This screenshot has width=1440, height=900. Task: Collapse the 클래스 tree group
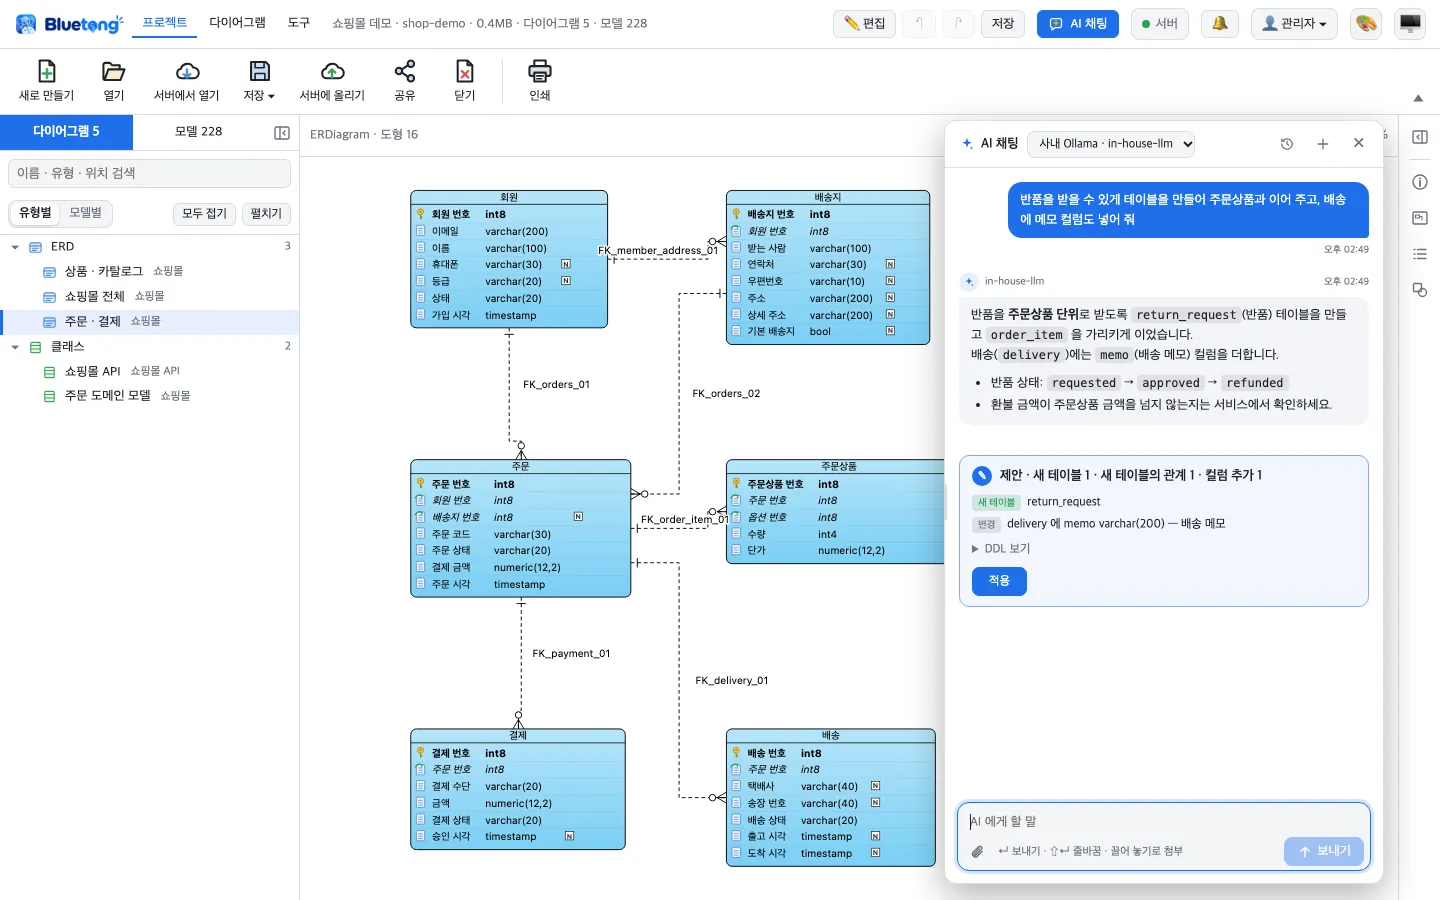coord(15,347)
